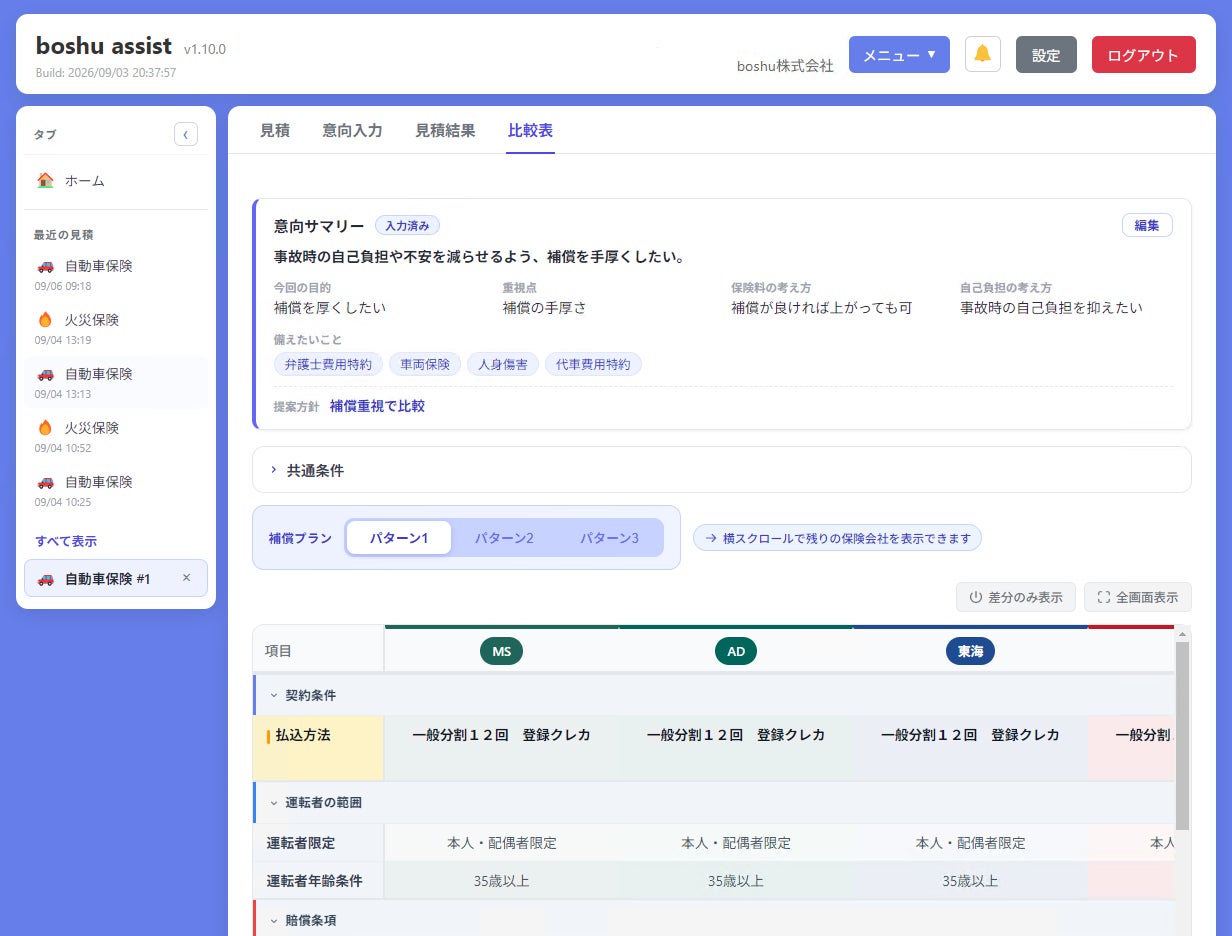1232x936 pixels.
Task: Click the MS insurer badge
Action: [x=501, y=651]
